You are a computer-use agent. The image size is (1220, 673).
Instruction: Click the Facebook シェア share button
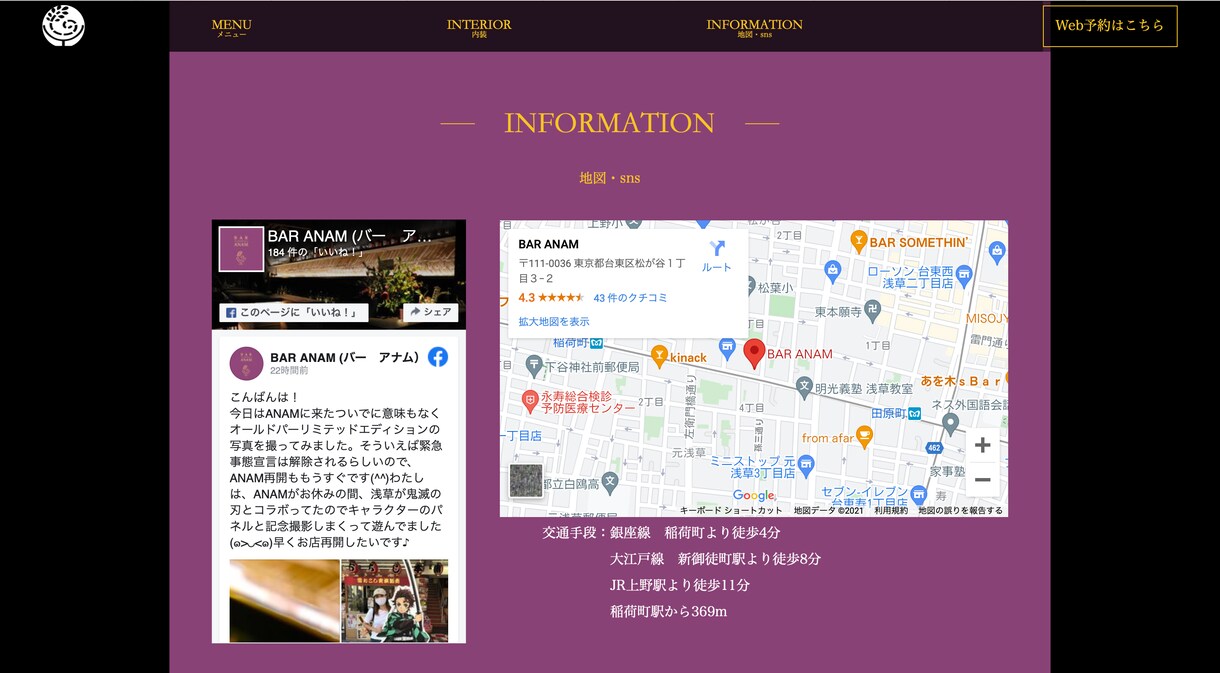(x=430, y=312)
